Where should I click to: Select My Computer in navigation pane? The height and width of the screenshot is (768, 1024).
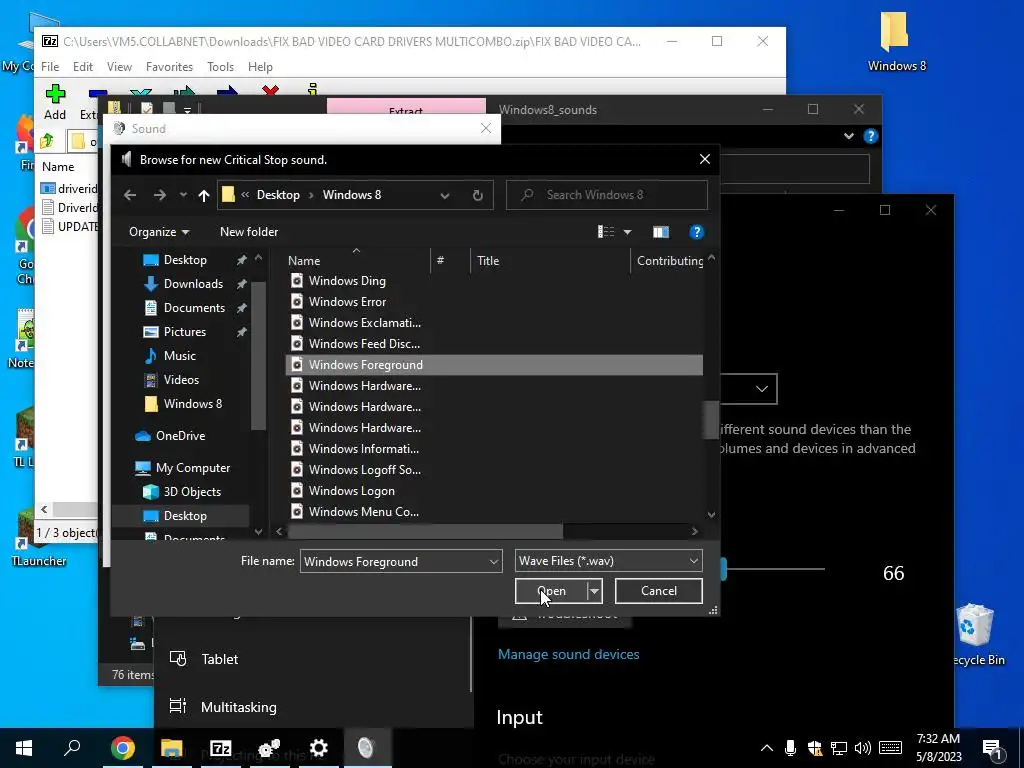click(193, 468)
